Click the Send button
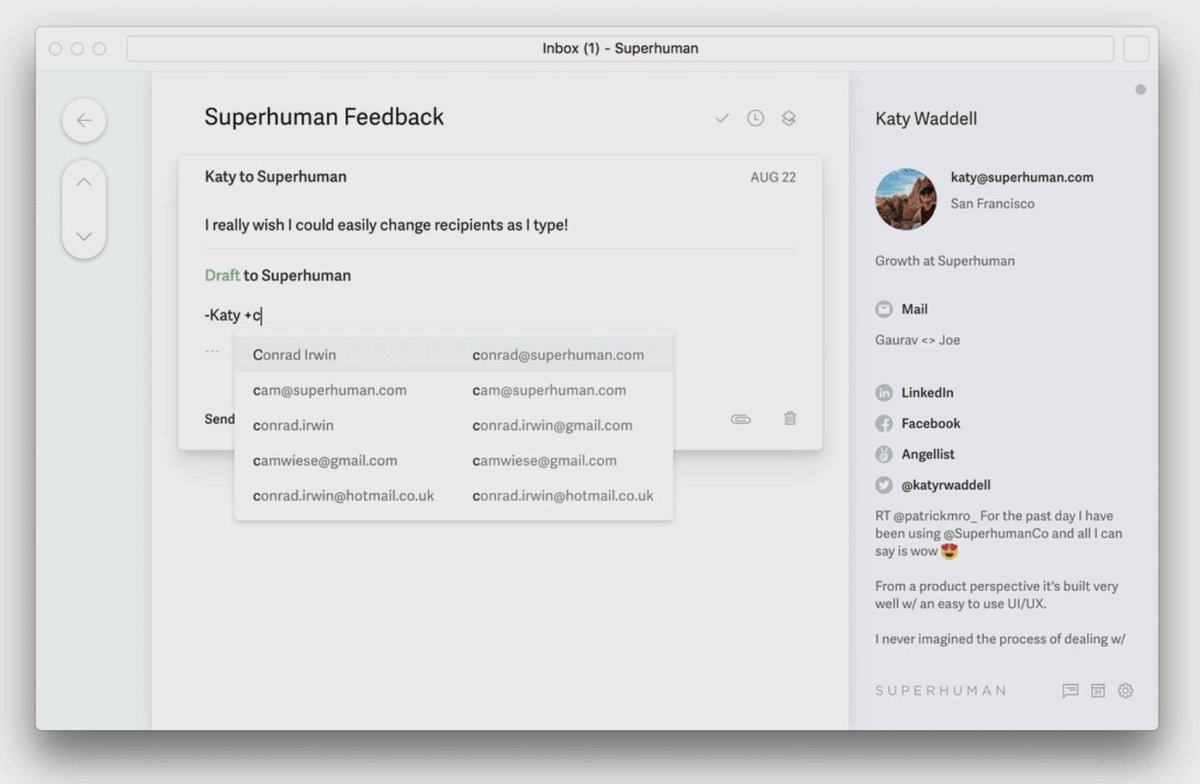1200x784 pixels. (x=220, y=419)
